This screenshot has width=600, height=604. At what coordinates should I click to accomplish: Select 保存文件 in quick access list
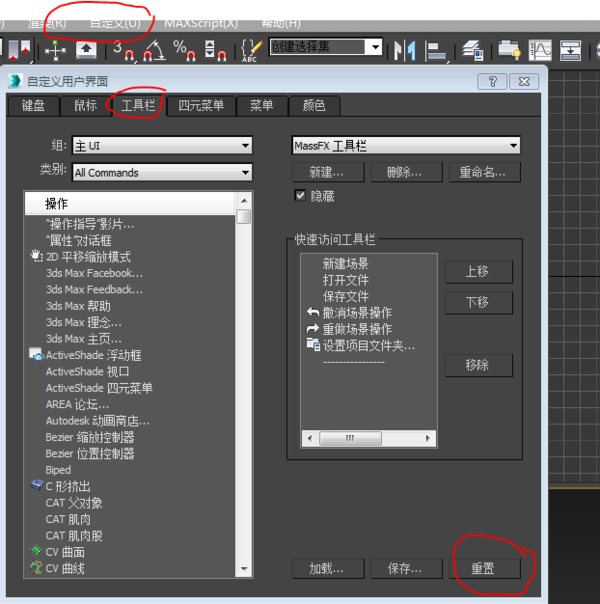click(345, 296)
